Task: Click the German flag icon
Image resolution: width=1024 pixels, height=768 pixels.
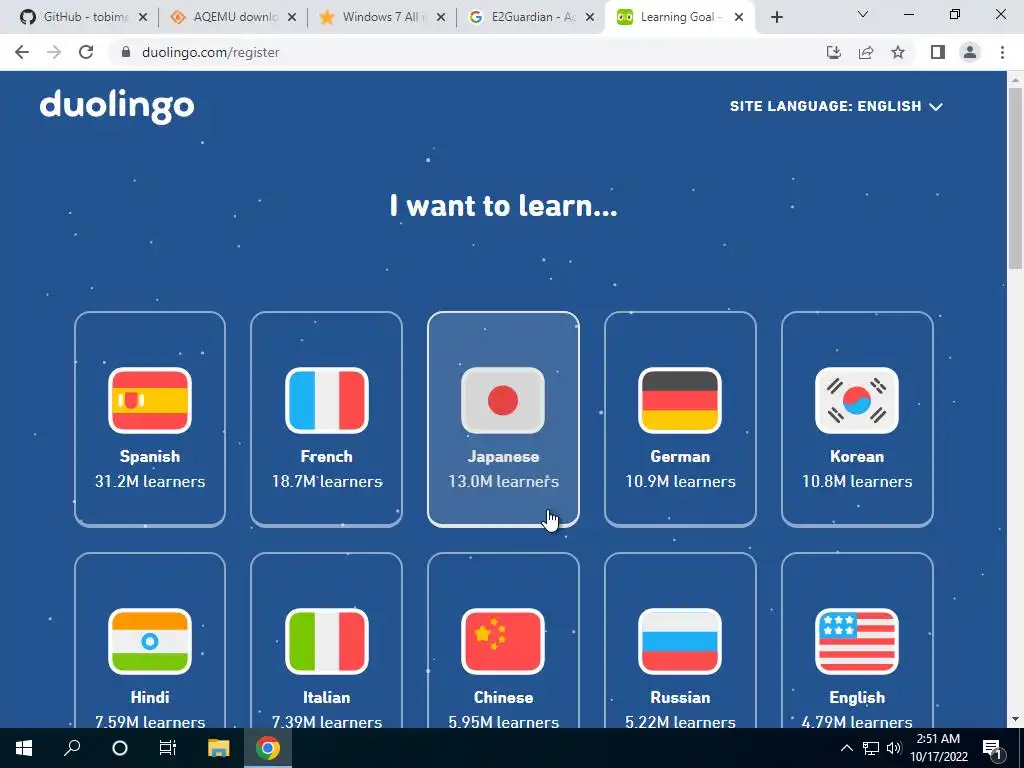Action: tap(680, 400)
